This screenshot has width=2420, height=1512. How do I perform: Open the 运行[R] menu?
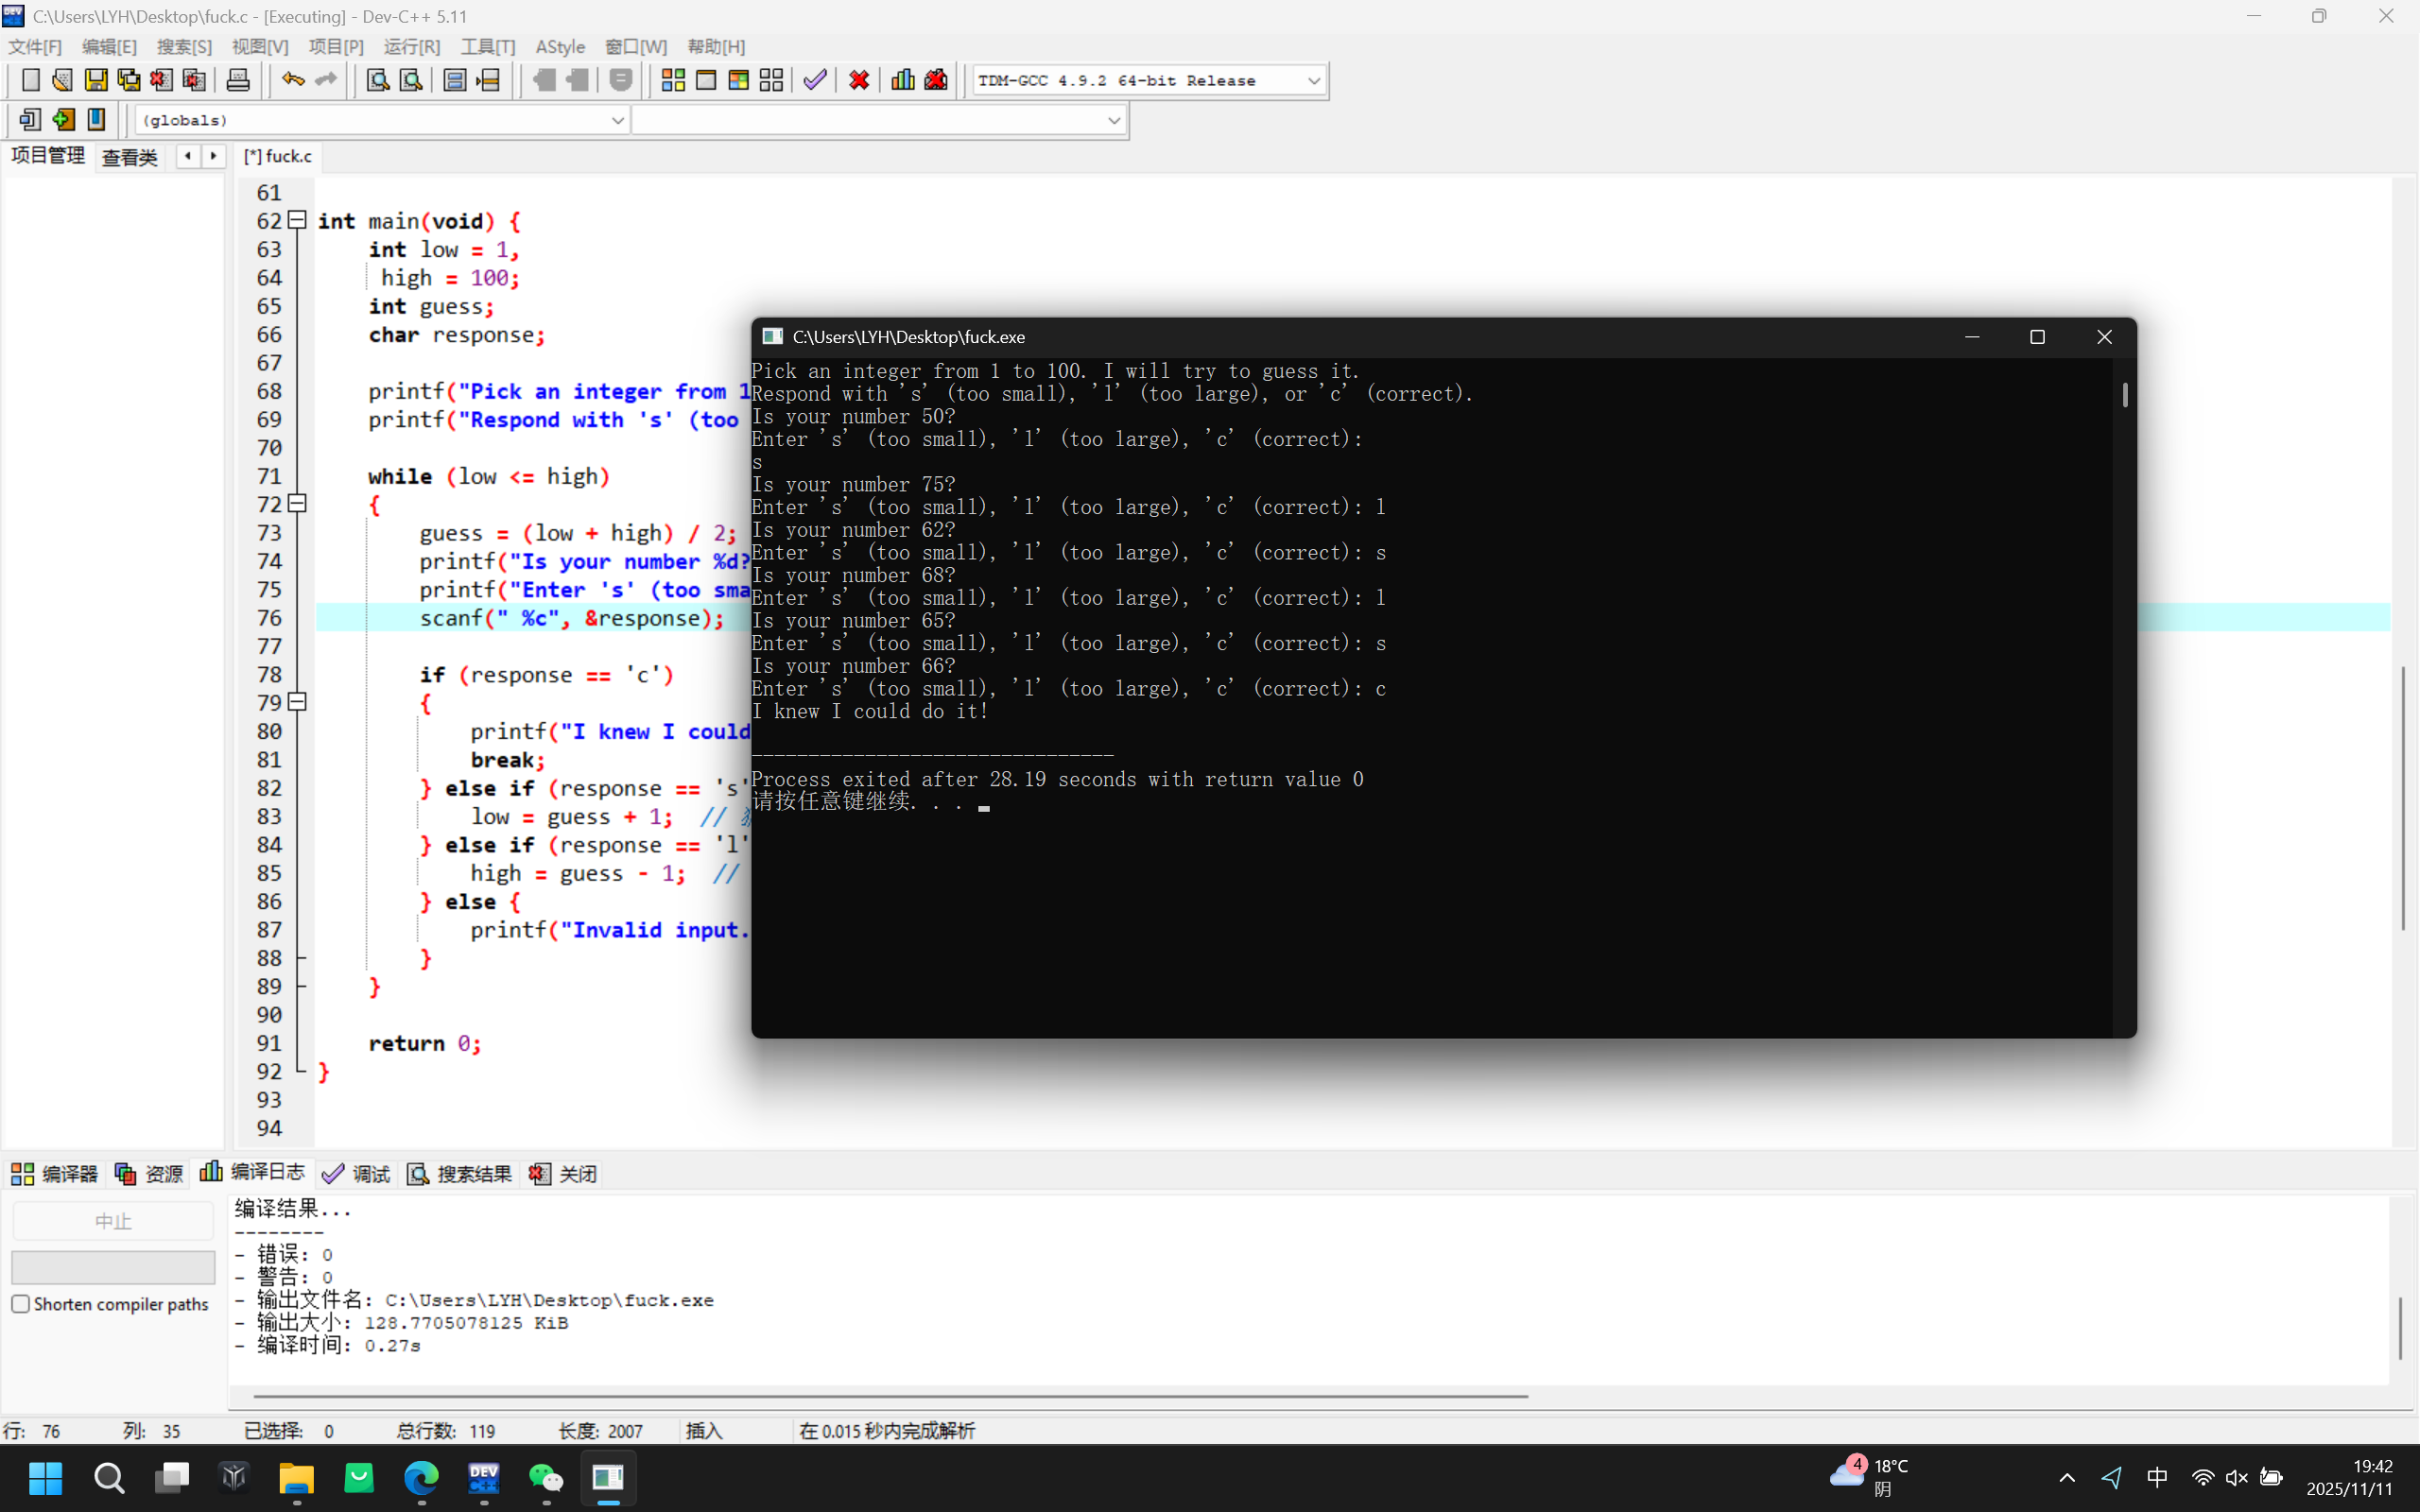(411, 47)
